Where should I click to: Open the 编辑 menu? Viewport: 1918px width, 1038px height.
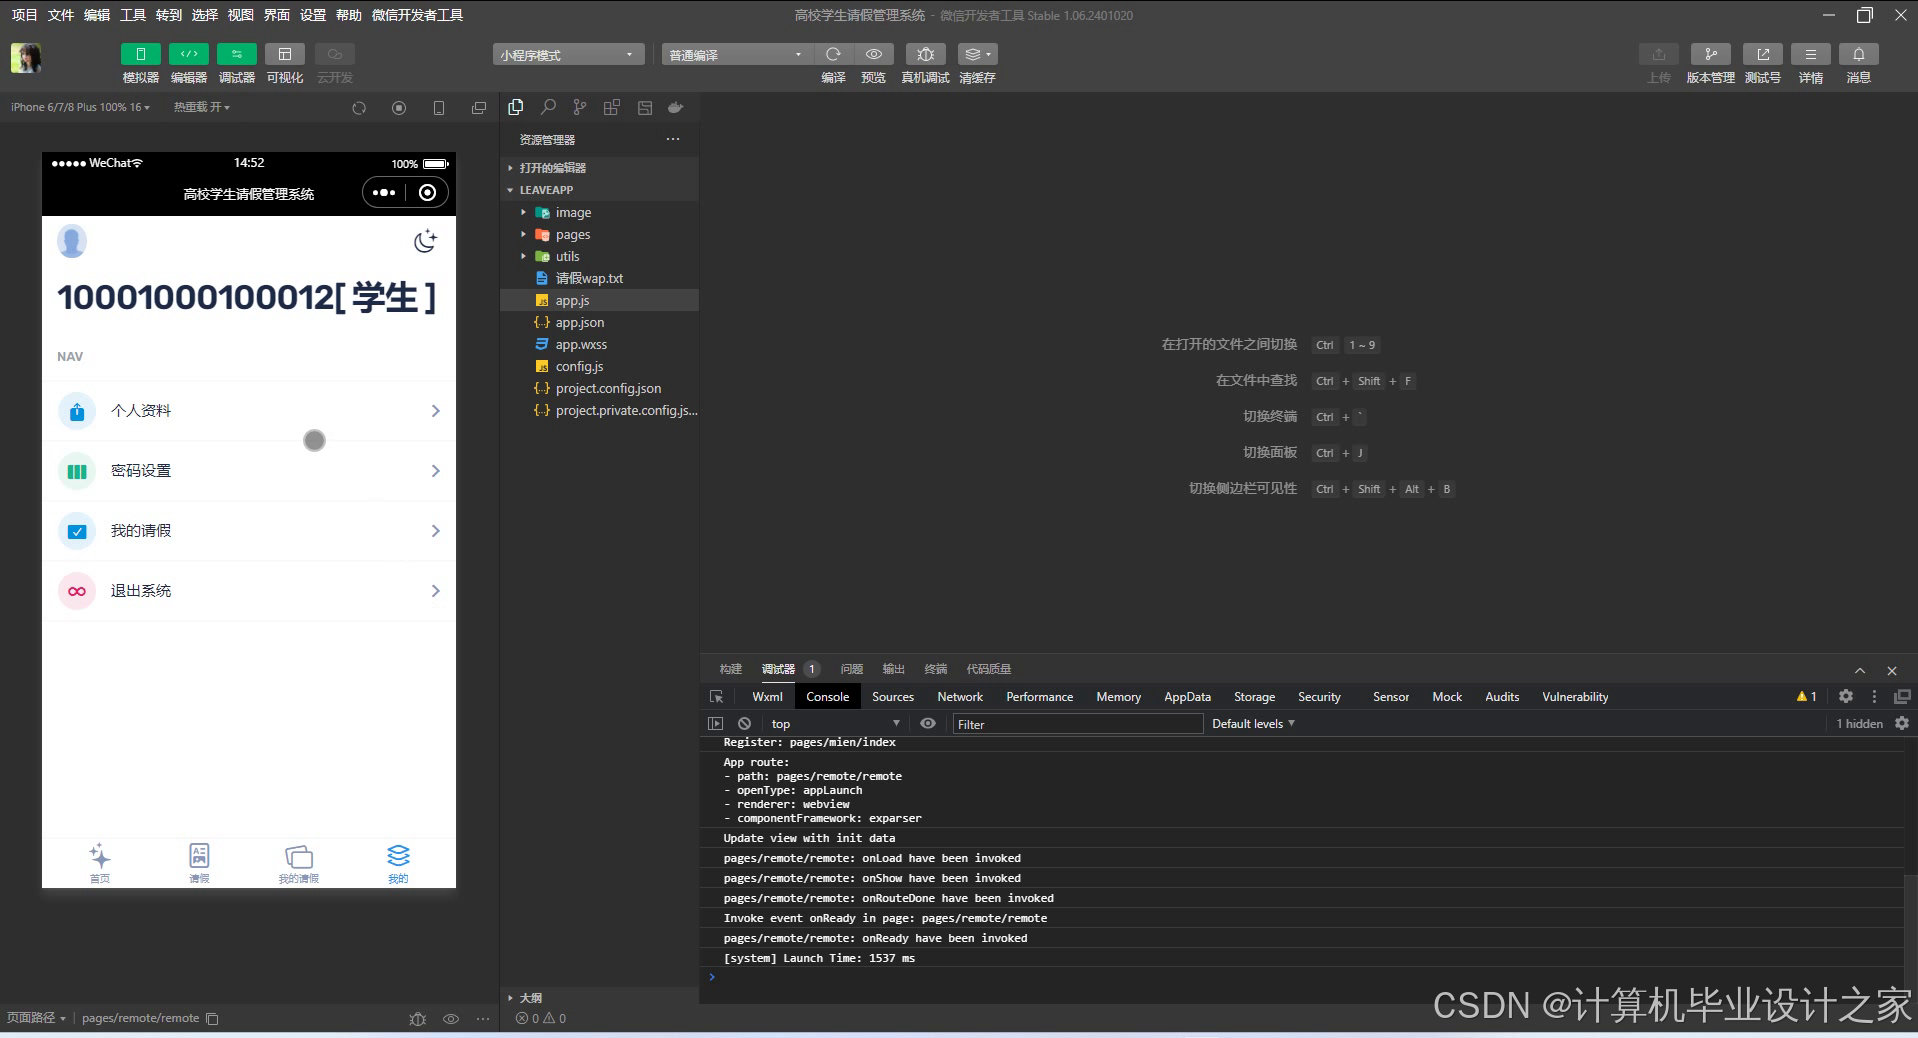click(97, 15)
